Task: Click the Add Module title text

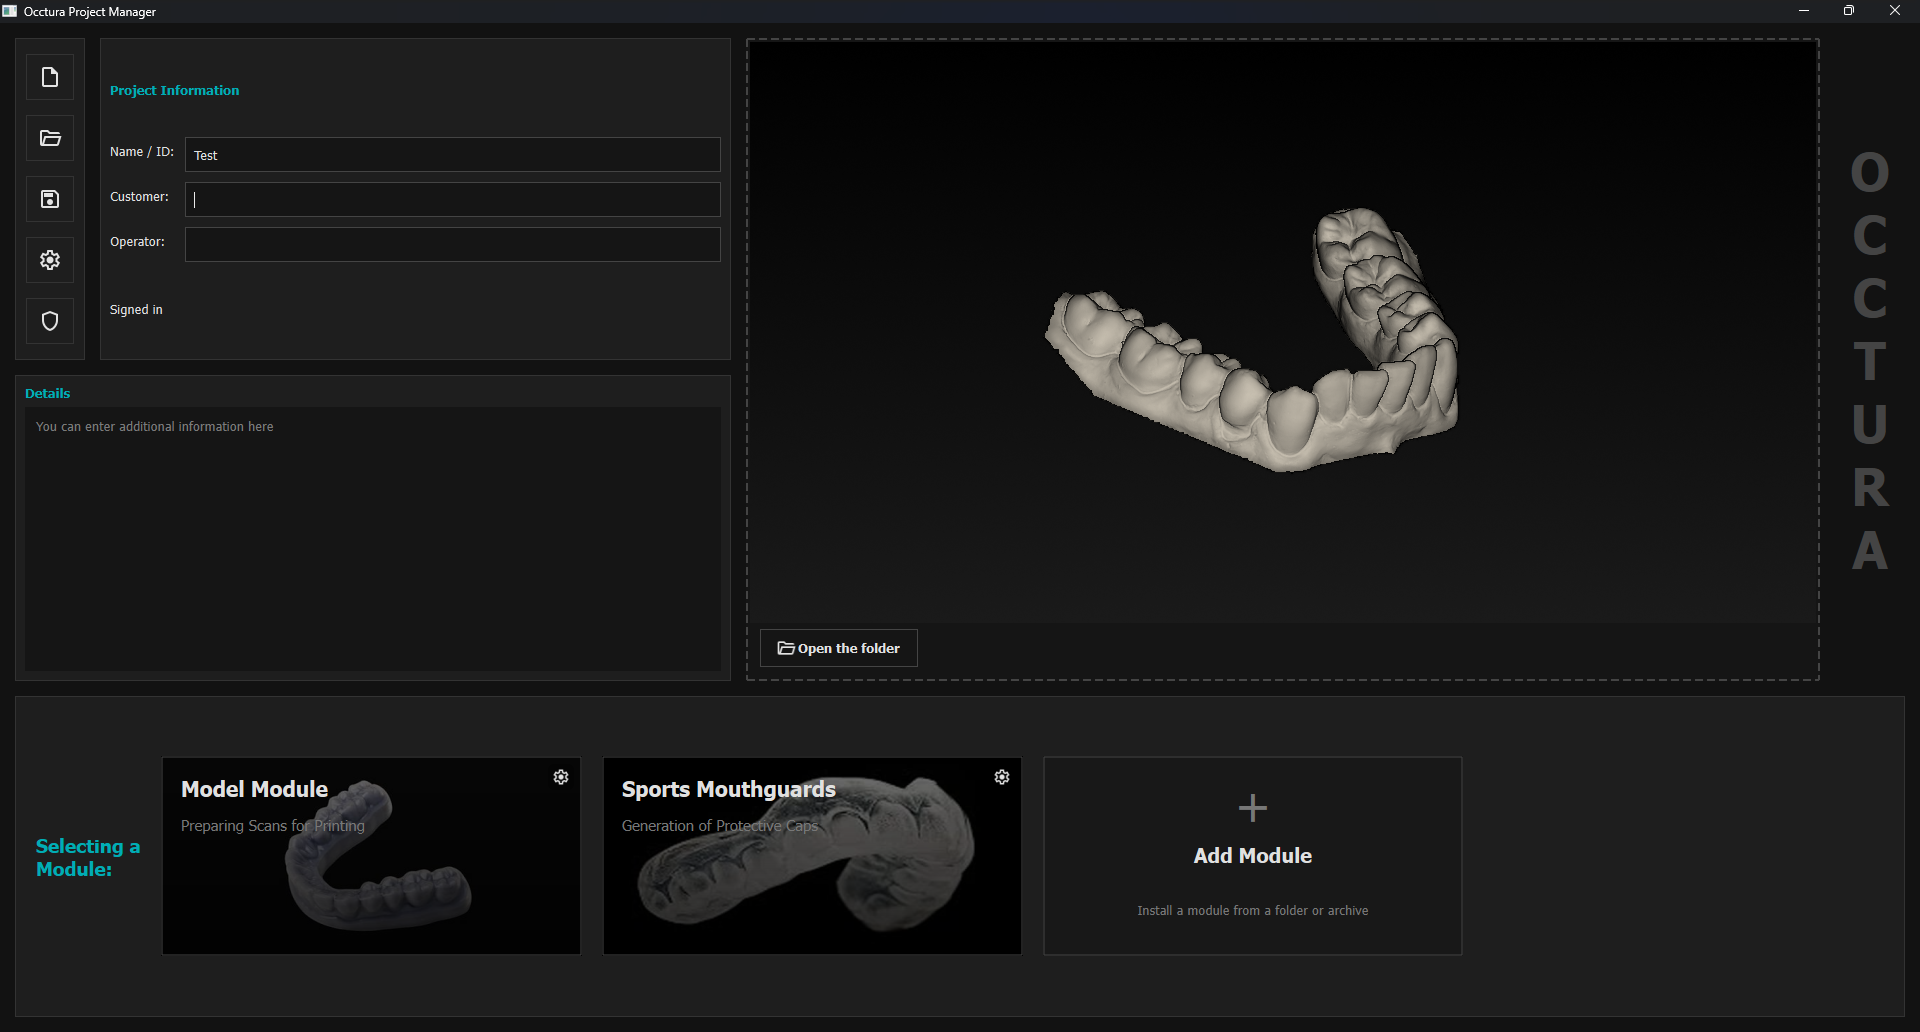Action: (x=1253, y=856)
